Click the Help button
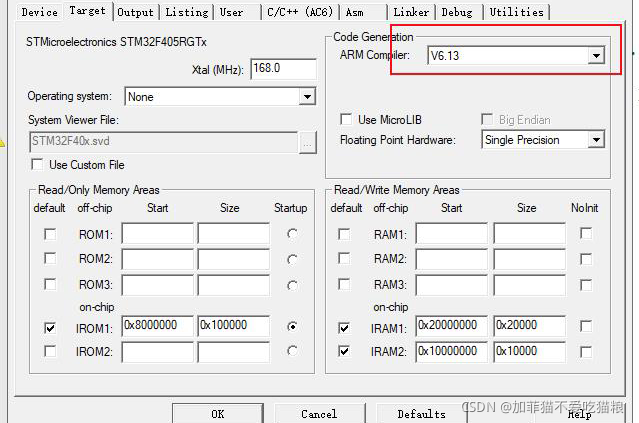 coord(580,414)
